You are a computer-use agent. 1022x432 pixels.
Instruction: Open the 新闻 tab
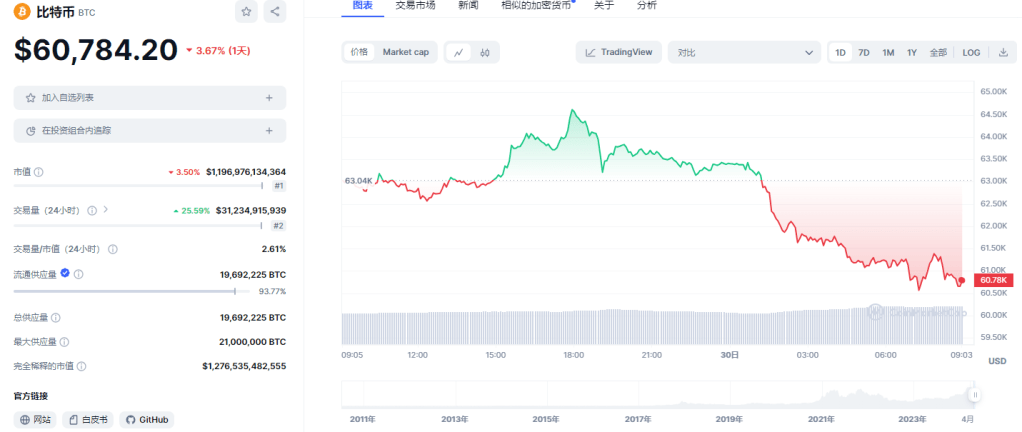pyautogui.click(x=468, y=5)
